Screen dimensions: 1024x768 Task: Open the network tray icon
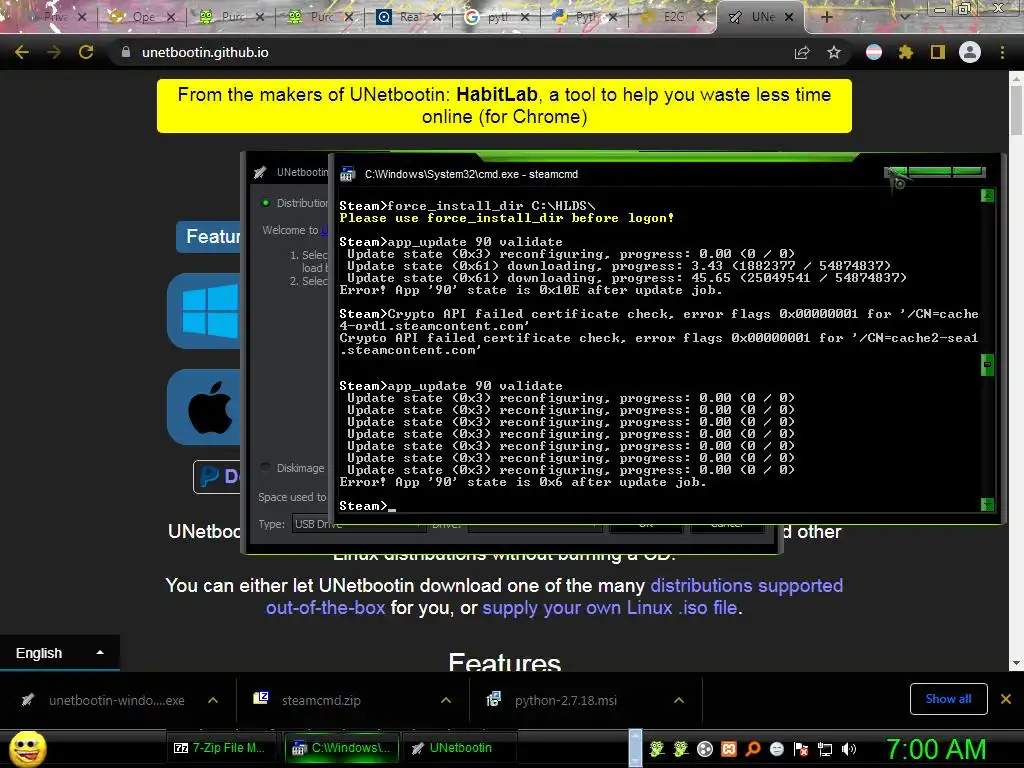coord(825,749)
